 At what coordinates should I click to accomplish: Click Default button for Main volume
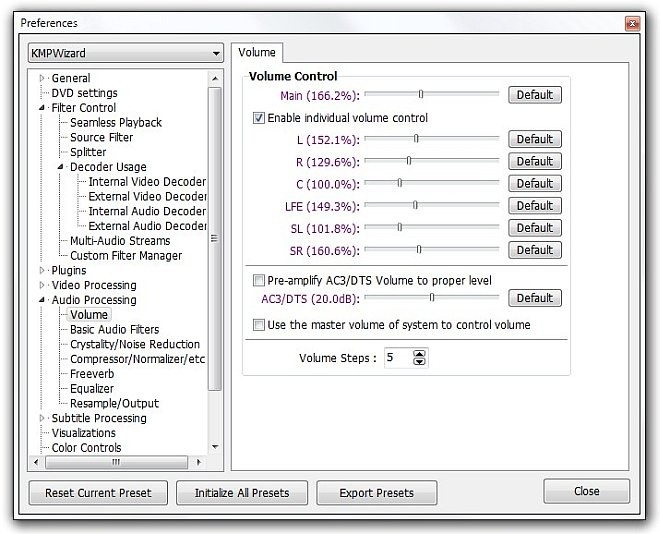534,95
